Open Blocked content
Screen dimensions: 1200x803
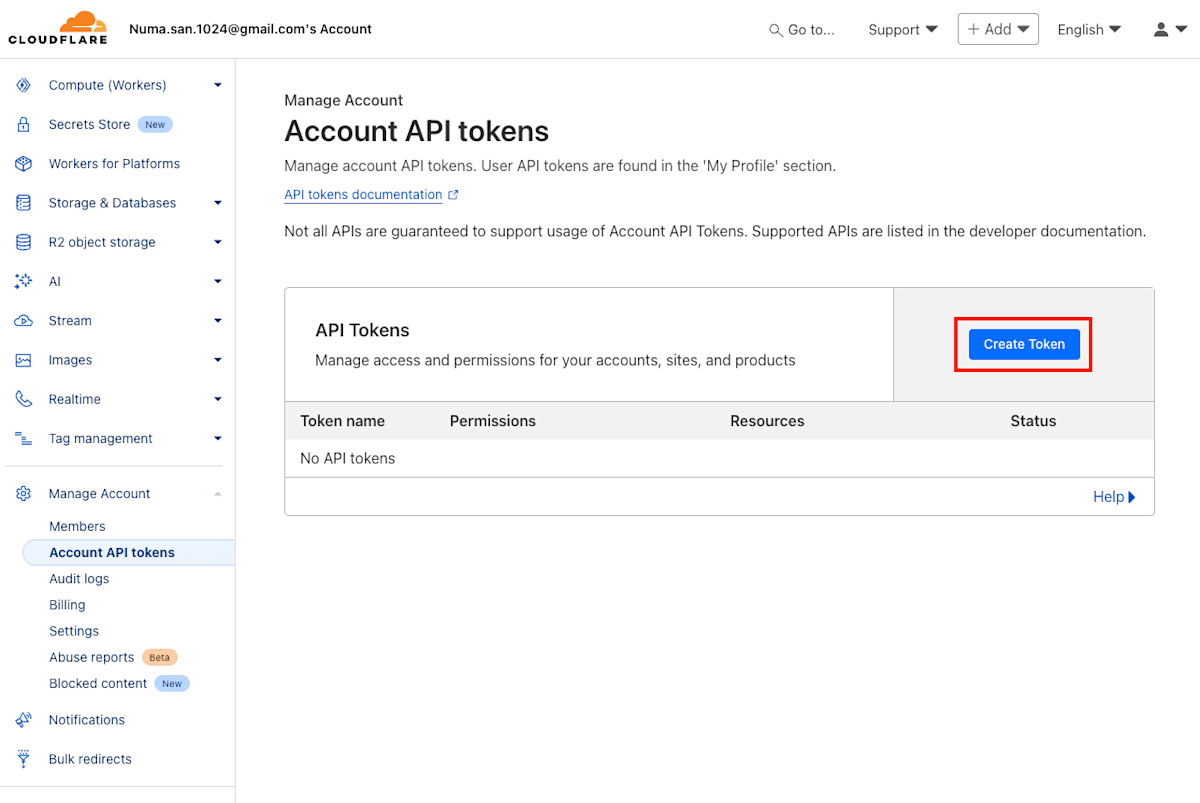[98, 684]
